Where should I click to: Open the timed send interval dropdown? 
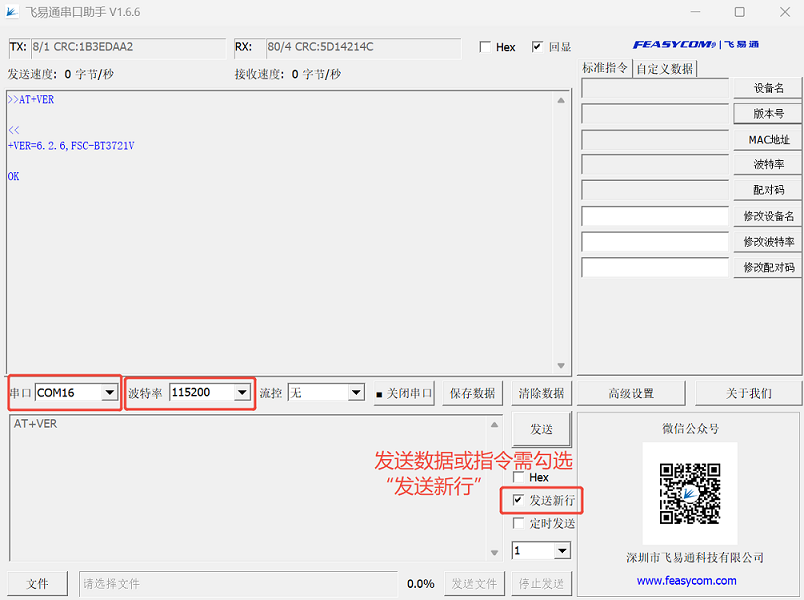point(561,551)
